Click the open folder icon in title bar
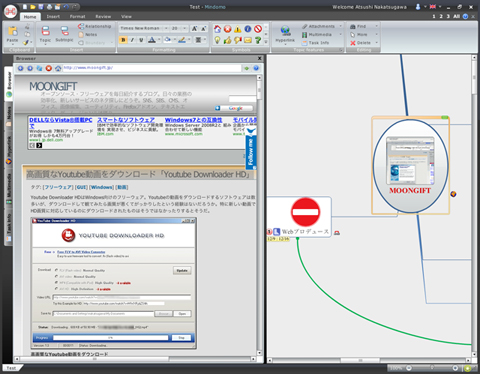Image resolution: width=480 pixels, height=374 pixels. tap(33, 7)
